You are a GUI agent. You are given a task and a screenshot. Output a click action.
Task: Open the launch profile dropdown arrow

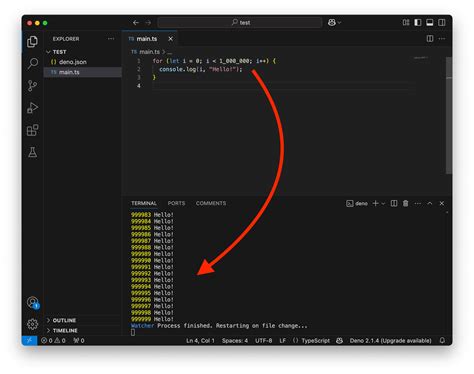pyautogui.click(x=383, y=203)
